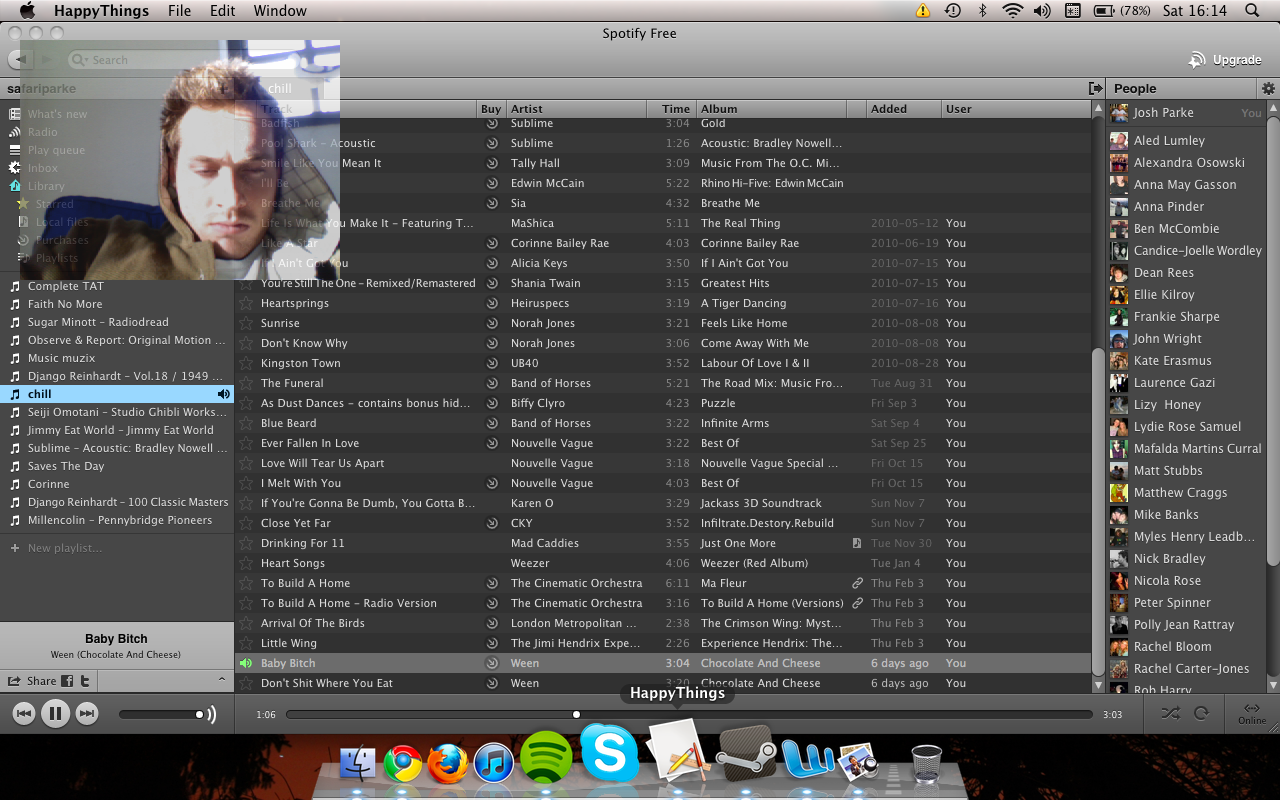Create a new playlist from sidebar
Image resolution: width=1280 pixels, height=800 pixels.
64,548
